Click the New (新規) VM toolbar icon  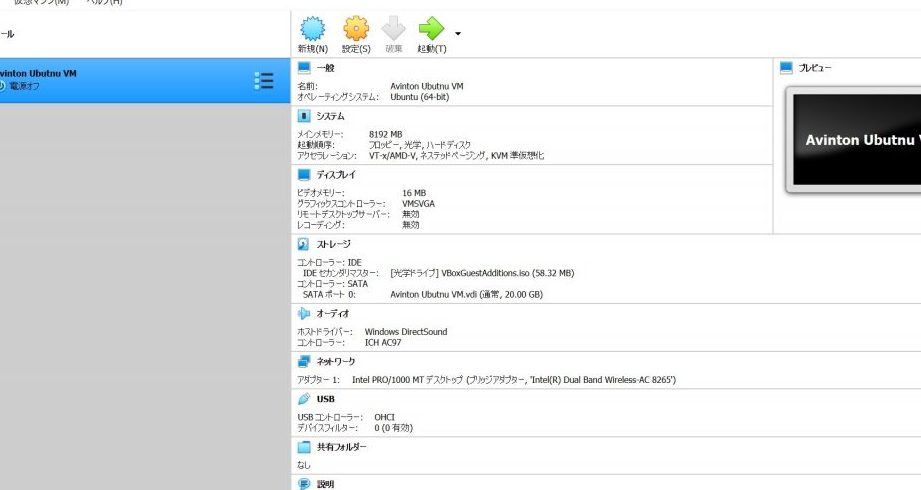click(312, 28)
